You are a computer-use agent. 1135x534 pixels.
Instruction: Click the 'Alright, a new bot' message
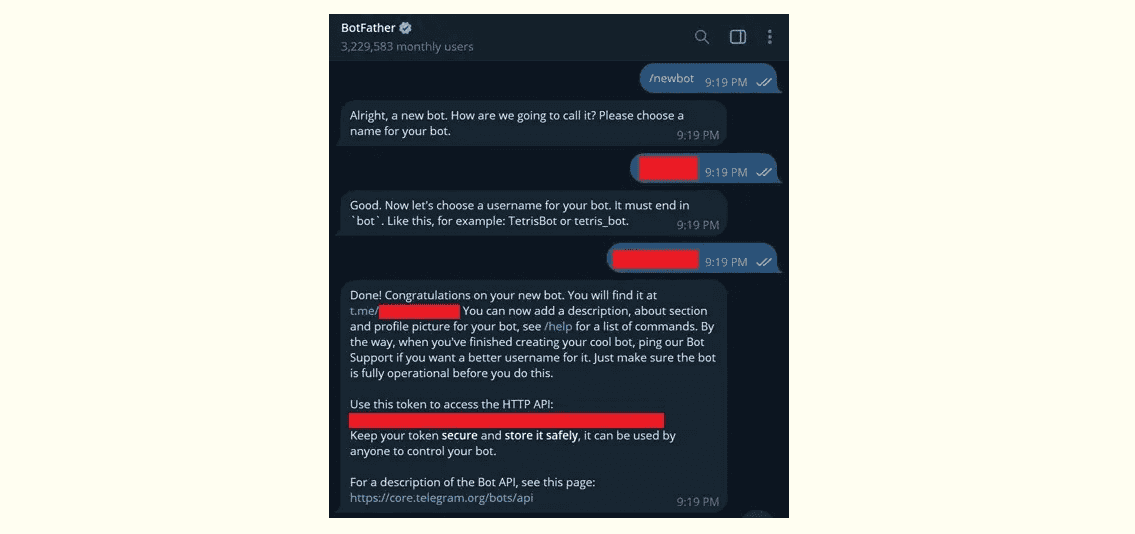[531, 123]
